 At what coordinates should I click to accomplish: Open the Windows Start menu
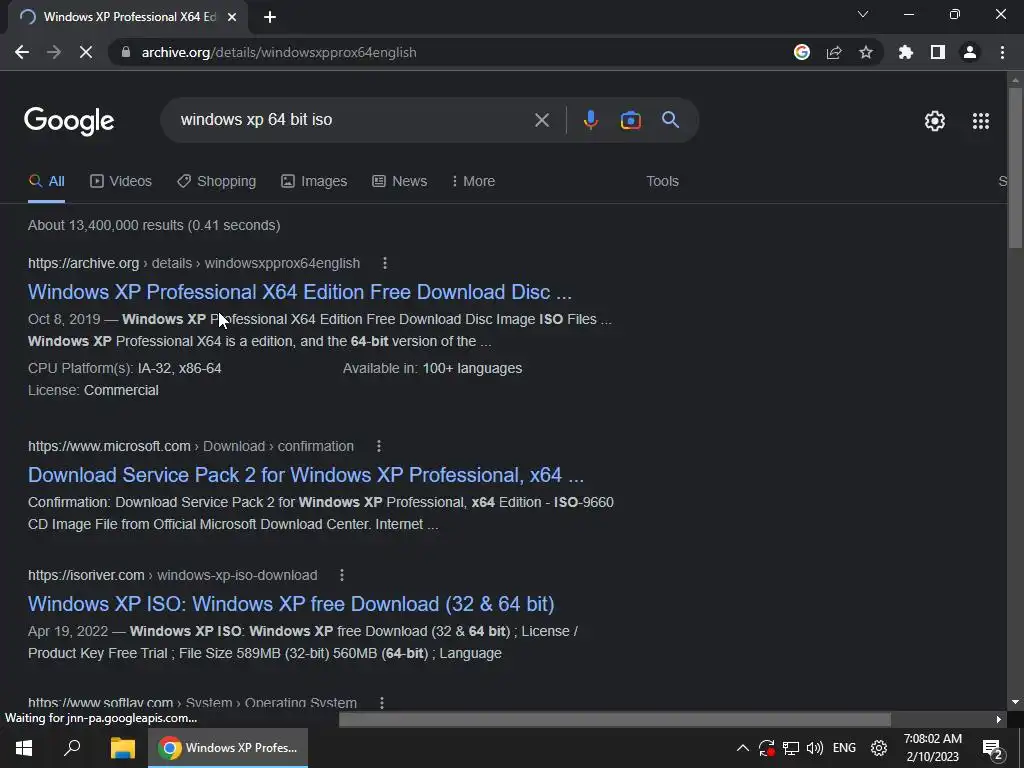pyautogui.click(x=24, y=748)
